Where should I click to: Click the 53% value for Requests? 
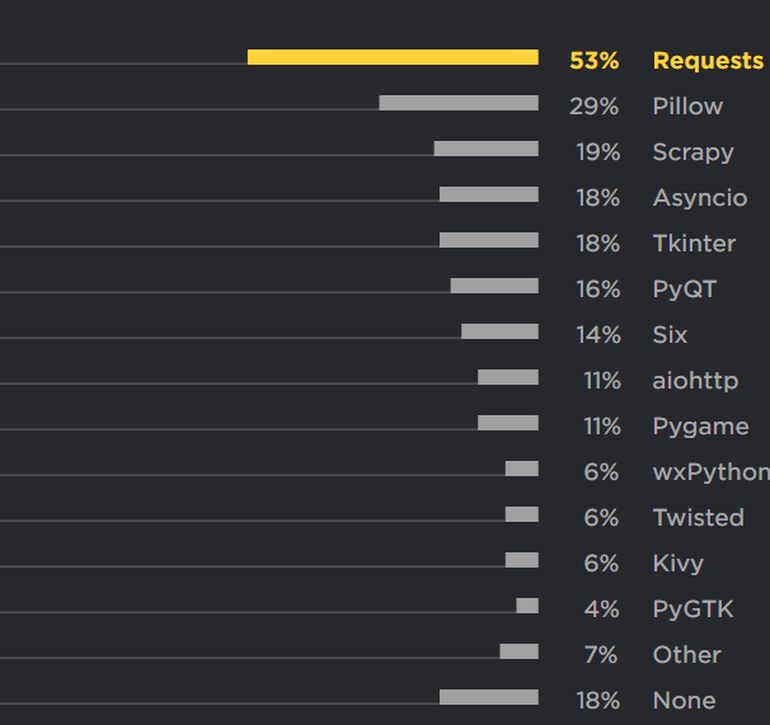(594, 61)
